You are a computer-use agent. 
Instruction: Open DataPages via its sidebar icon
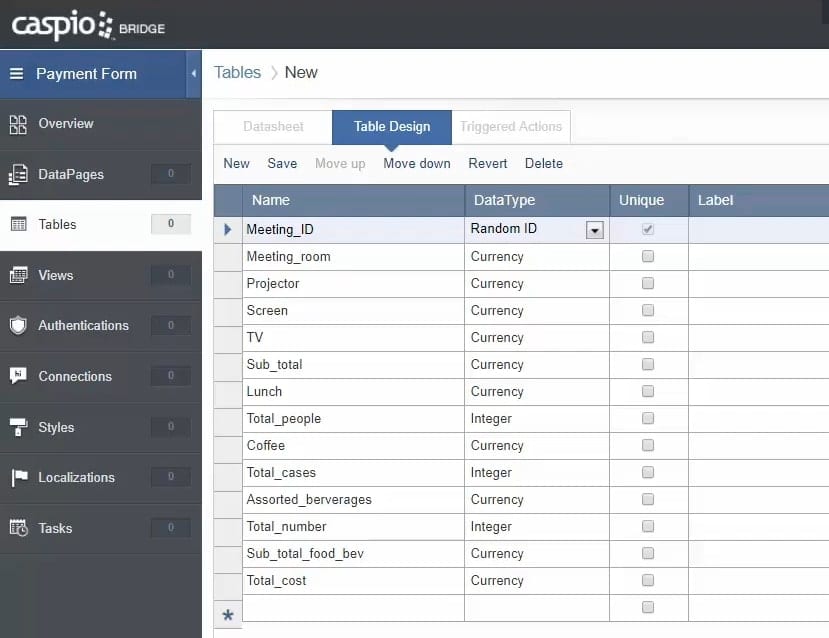pos(18,175)
